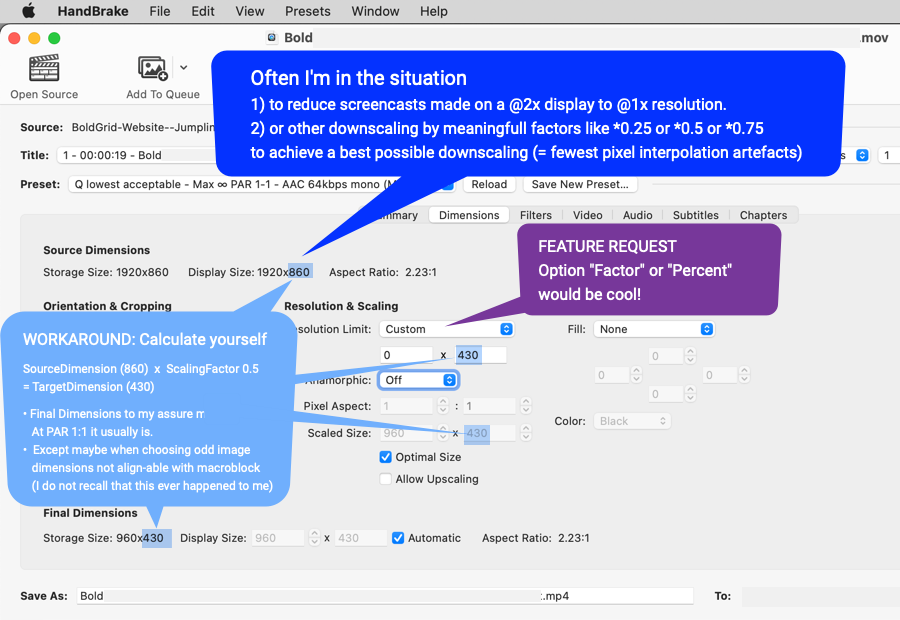Click Save New Preset
900x620 pixels.
580,184
